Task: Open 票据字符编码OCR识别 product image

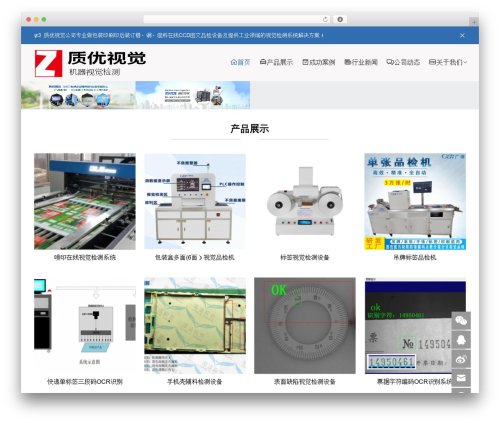Action: 415,325
